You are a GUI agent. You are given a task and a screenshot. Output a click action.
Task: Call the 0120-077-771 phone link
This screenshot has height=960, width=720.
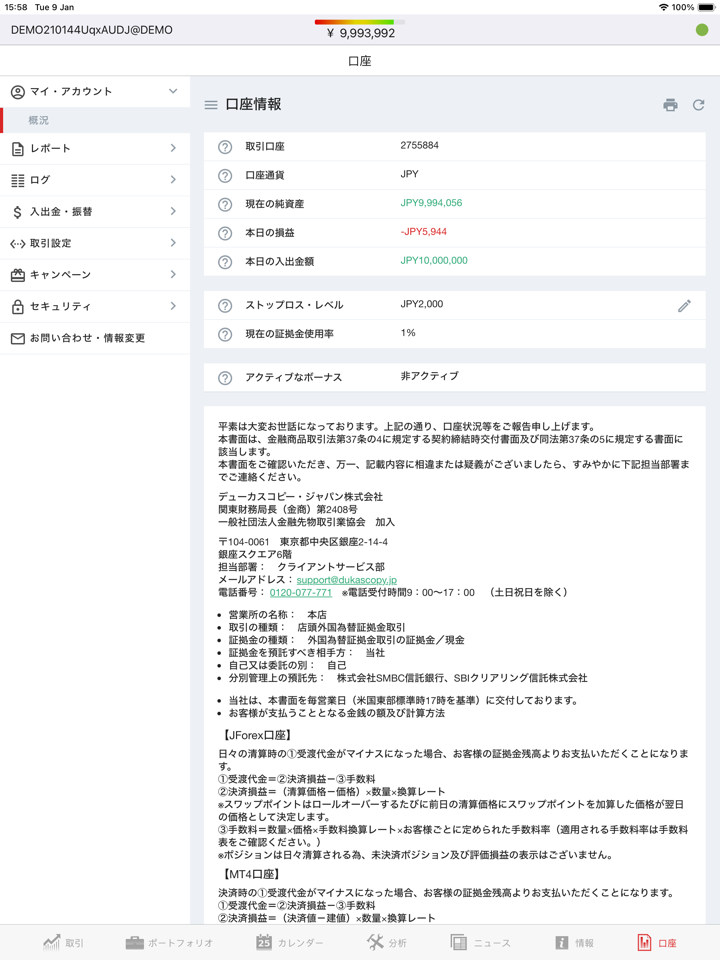301,593
